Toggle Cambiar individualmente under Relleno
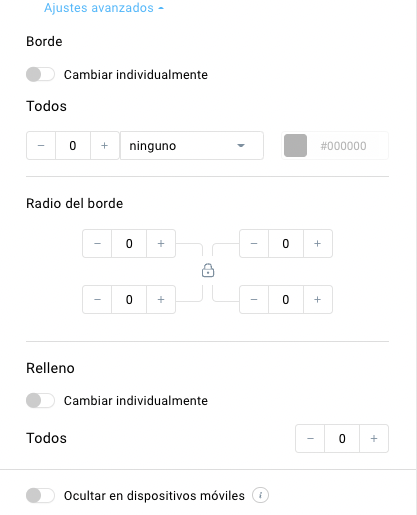The image size is (417, 515). 40,400
